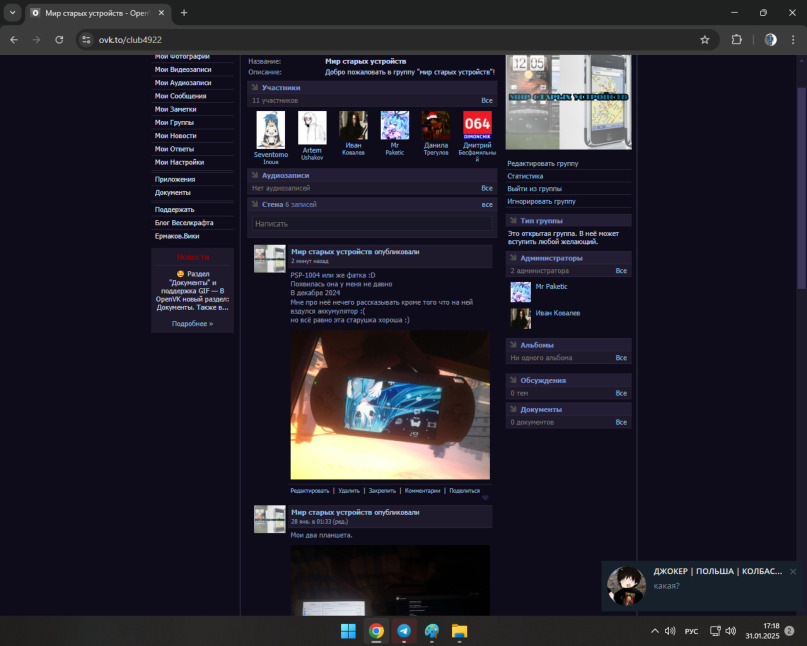Dismiss the Telegram notification popup

[x=792, y=572]
